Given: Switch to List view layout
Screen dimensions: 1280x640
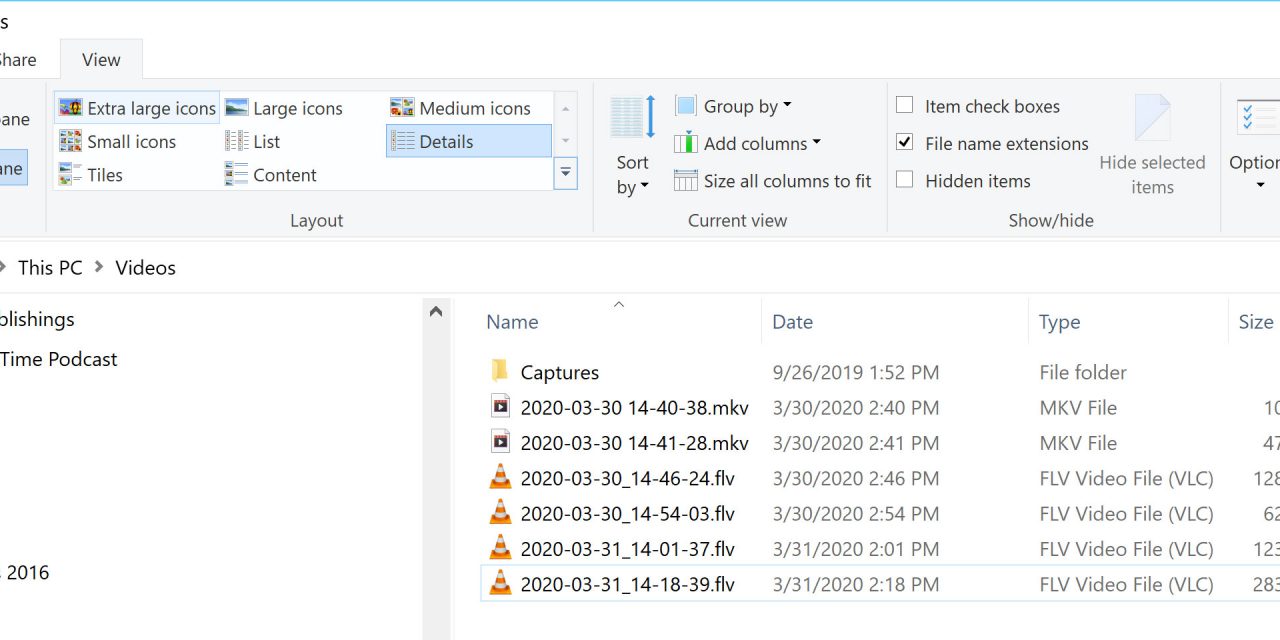Looking at the screenshot, I should 254,141.
